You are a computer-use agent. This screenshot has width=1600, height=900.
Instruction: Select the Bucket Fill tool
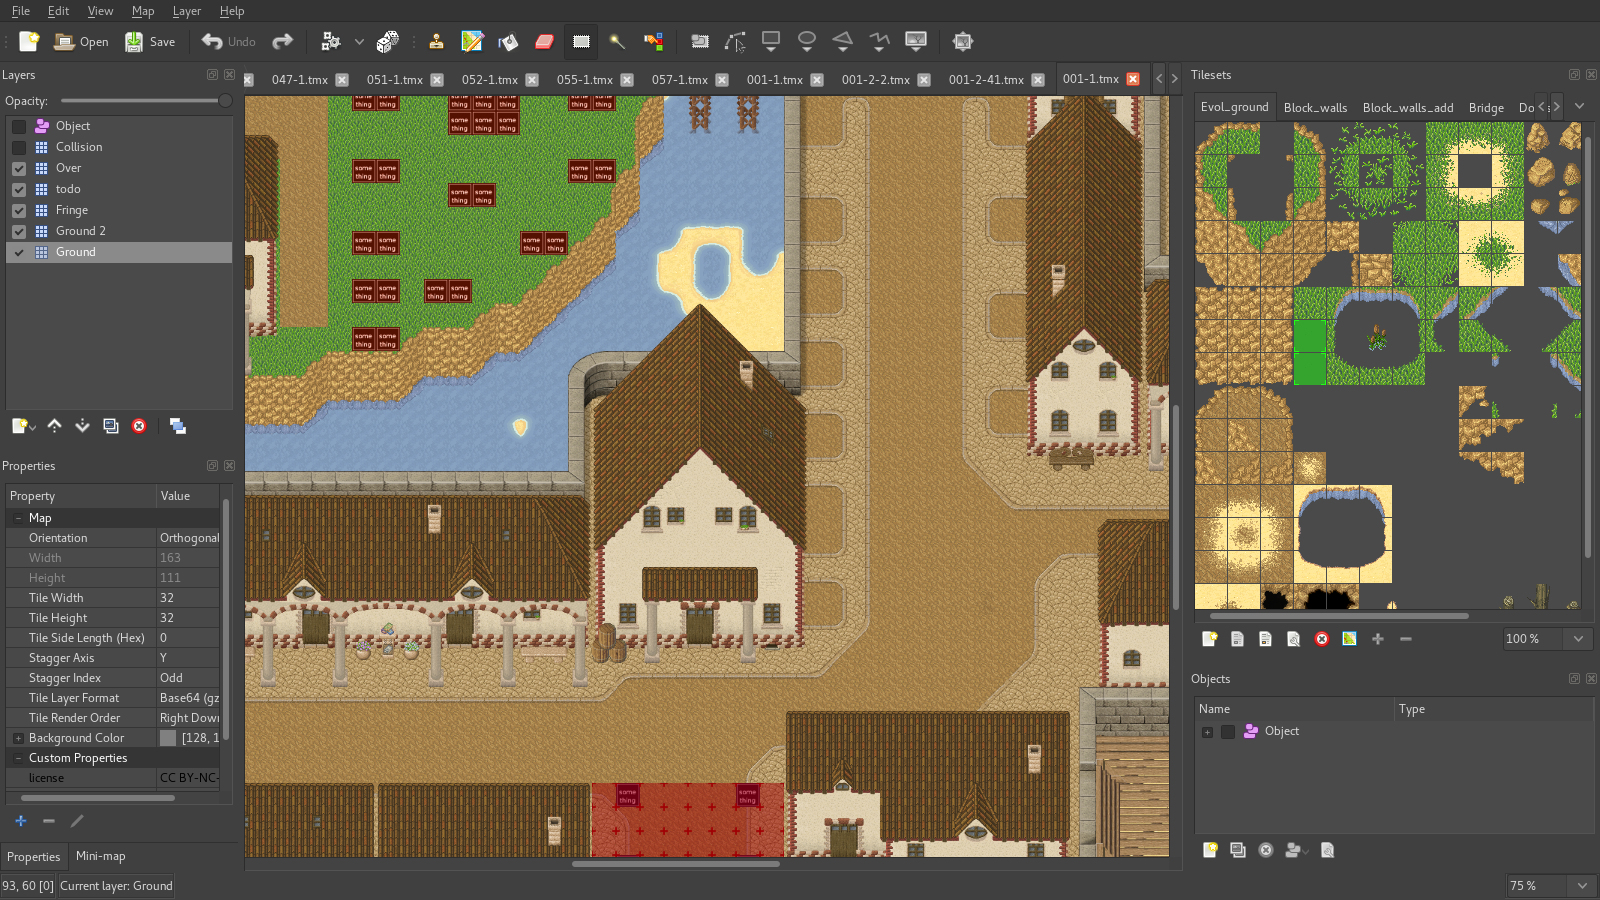(x=508, y=41)
